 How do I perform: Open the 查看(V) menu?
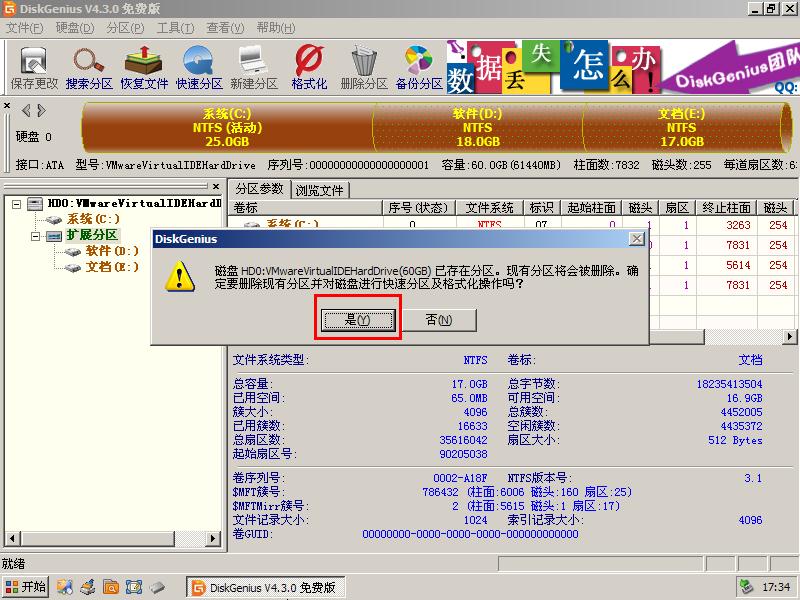(x=225, y=28)
